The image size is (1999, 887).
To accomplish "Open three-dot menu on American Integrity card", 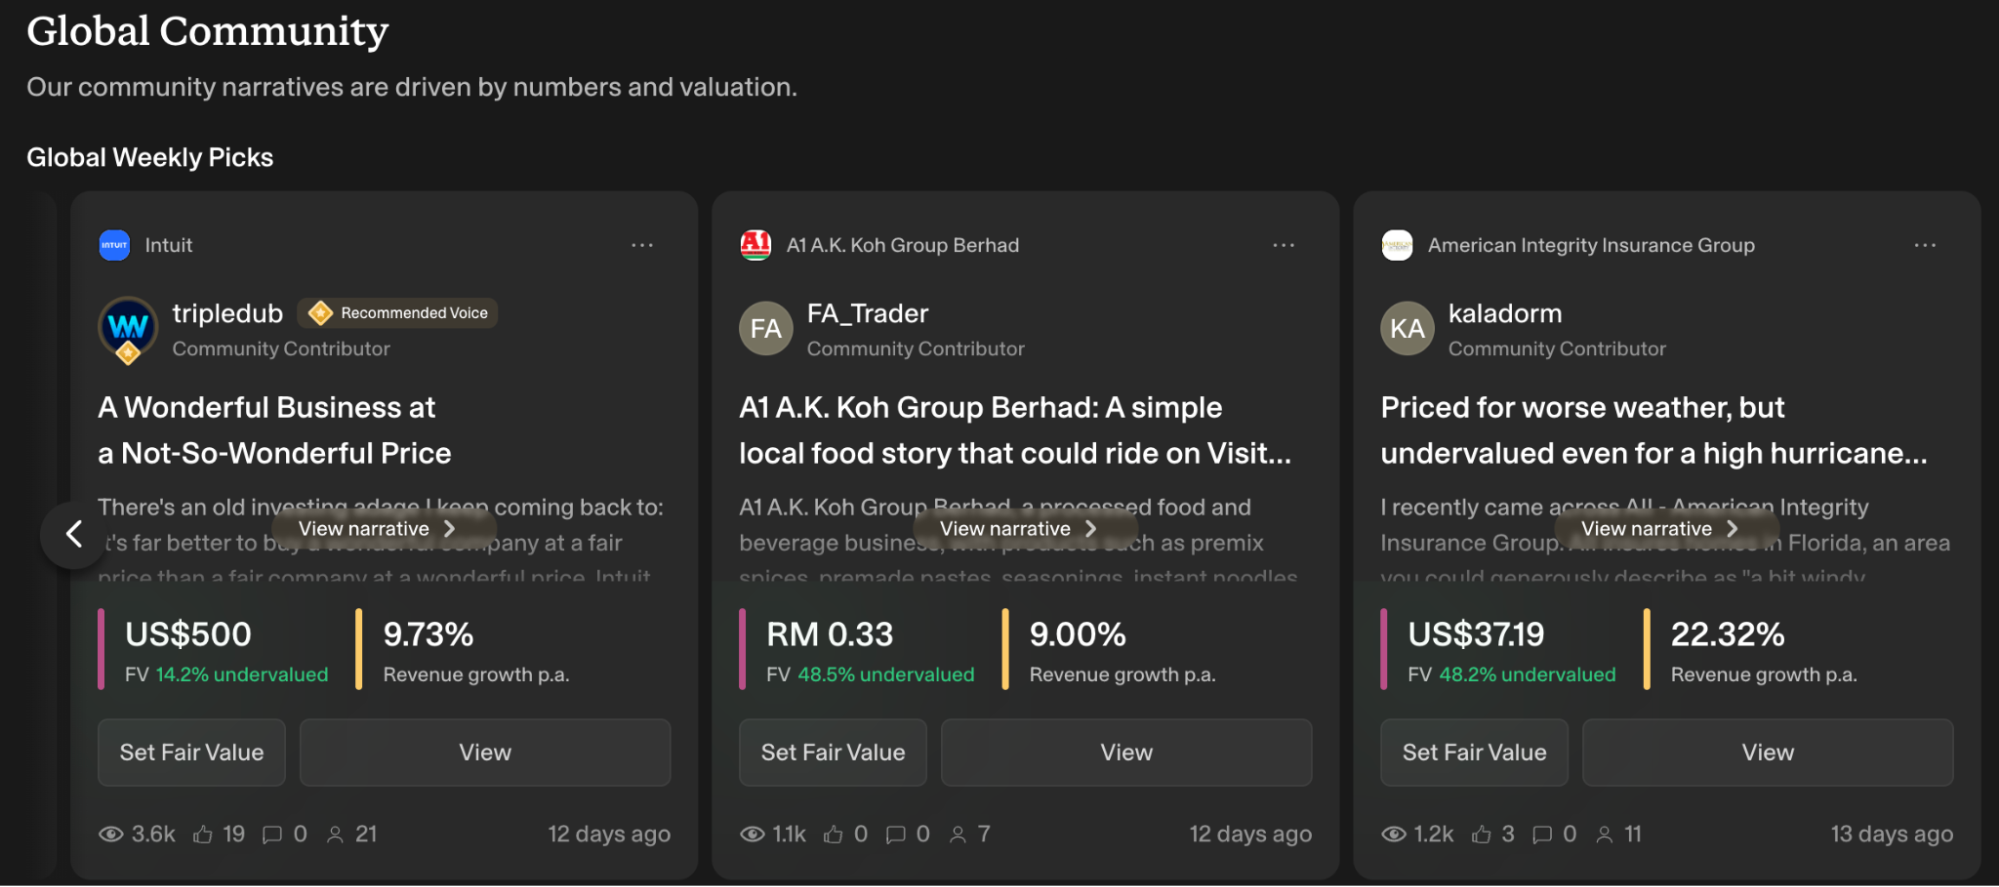I will click(1925, 245).
